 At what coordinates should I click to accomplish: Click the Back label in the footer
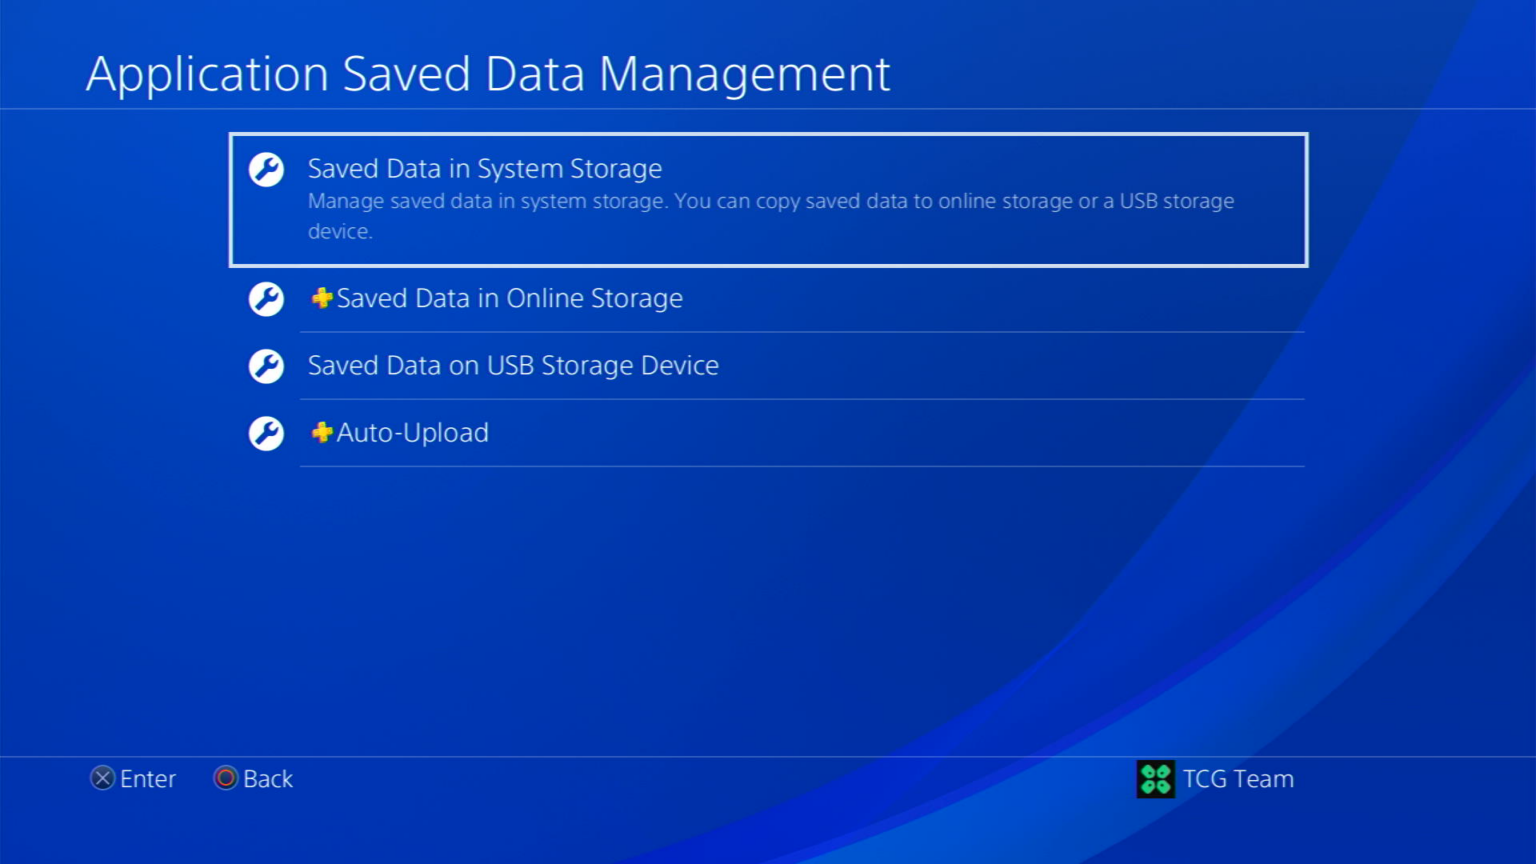pyautogui.click(x=268, y=779)
